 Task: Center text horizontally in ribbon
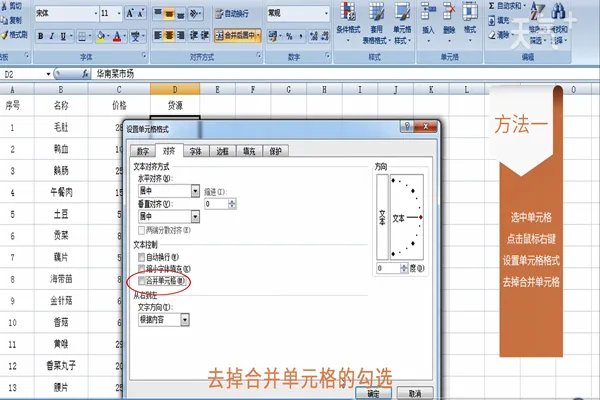click(x=169, y=36)
